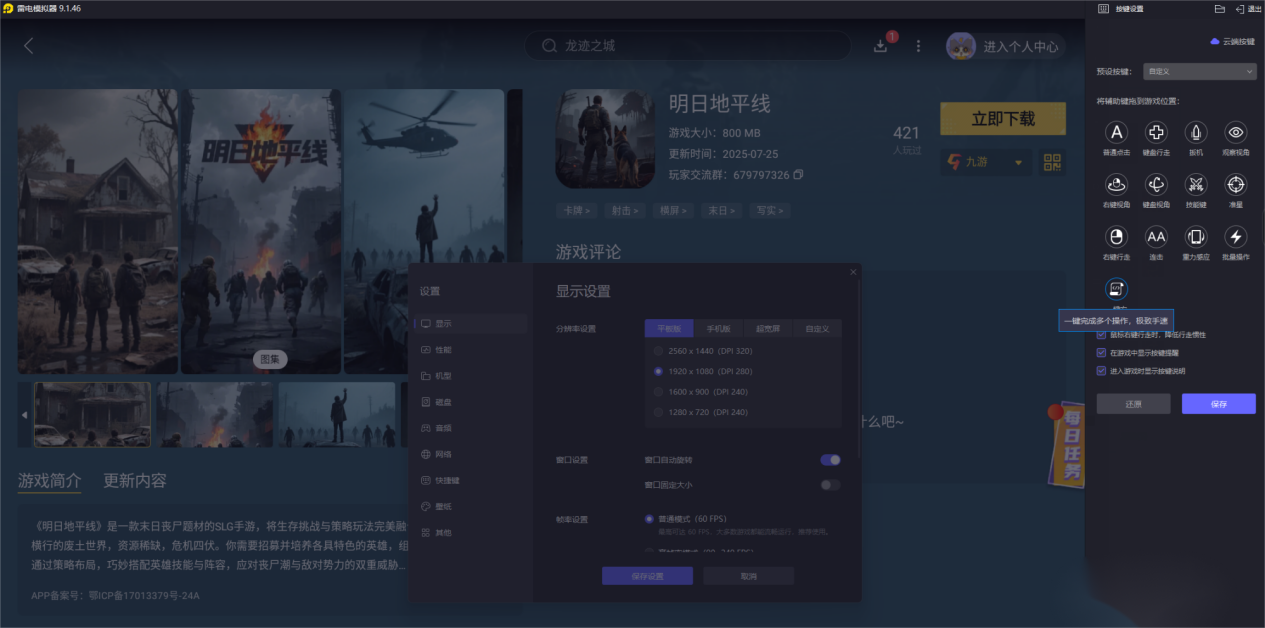
Task: Open the 预设按键 preset dropdown
Action: point(1200,72)
